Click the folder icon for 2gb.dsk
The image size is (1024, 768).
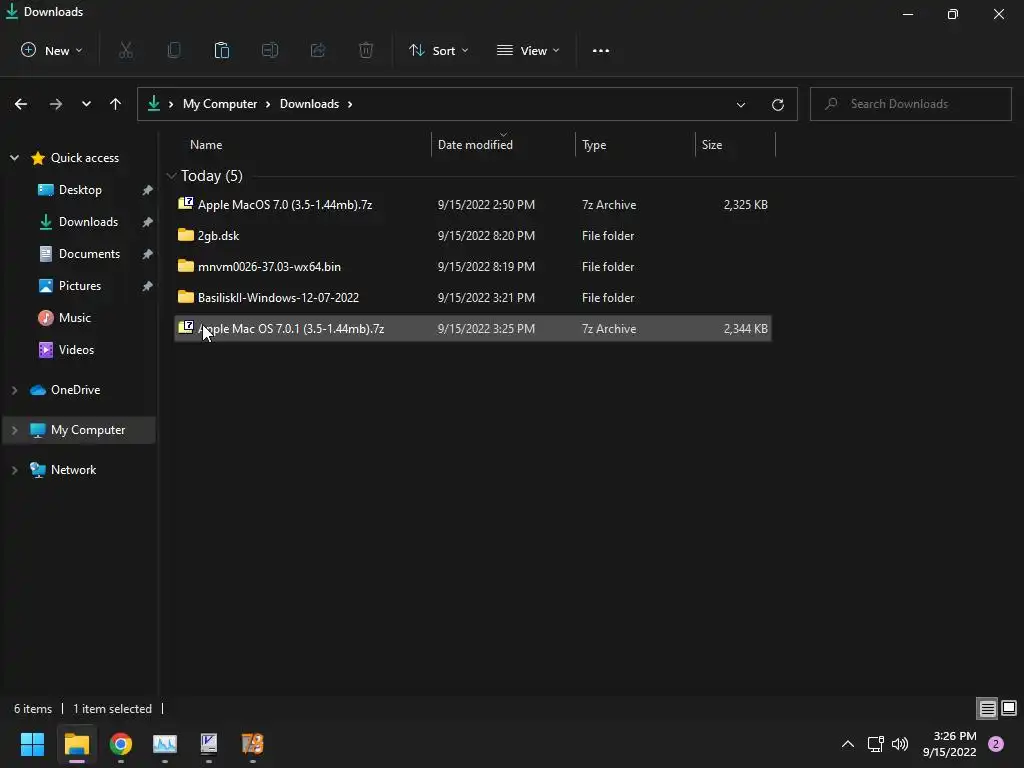(185, 234)
